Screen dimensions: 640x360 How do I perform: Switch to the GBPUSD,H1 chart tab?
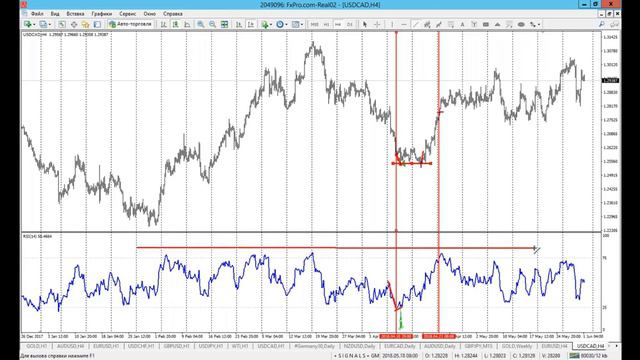(177, 346)
